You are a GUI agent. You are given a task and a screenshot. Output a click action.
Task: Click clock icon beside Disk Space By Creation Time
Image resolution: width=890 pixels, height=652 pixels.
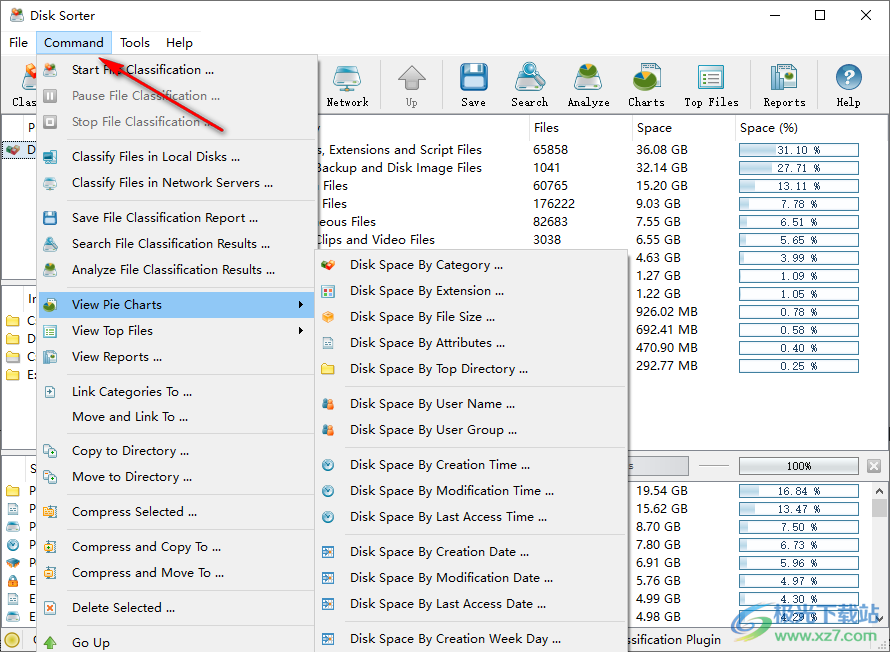point(328,465)
